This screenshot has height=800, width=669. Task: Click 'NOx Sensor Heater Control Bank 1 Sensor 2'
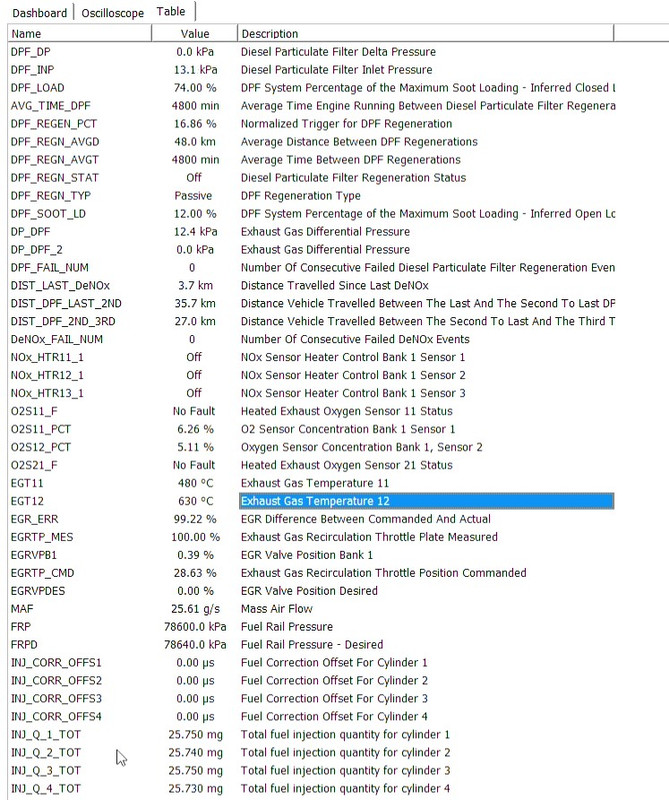[353, 375]
